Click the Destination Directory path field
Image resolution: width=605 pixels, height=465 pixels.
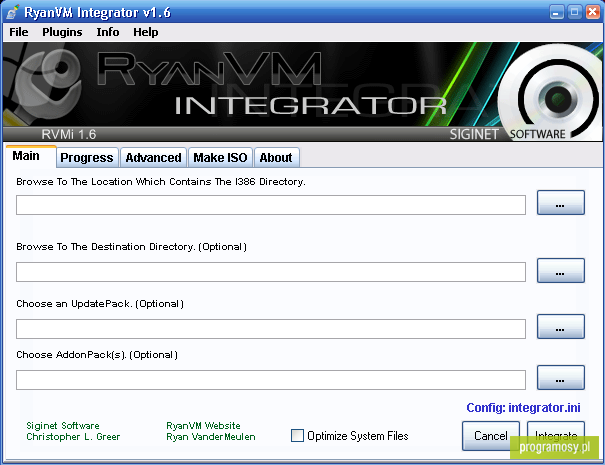tap(271, 272)
